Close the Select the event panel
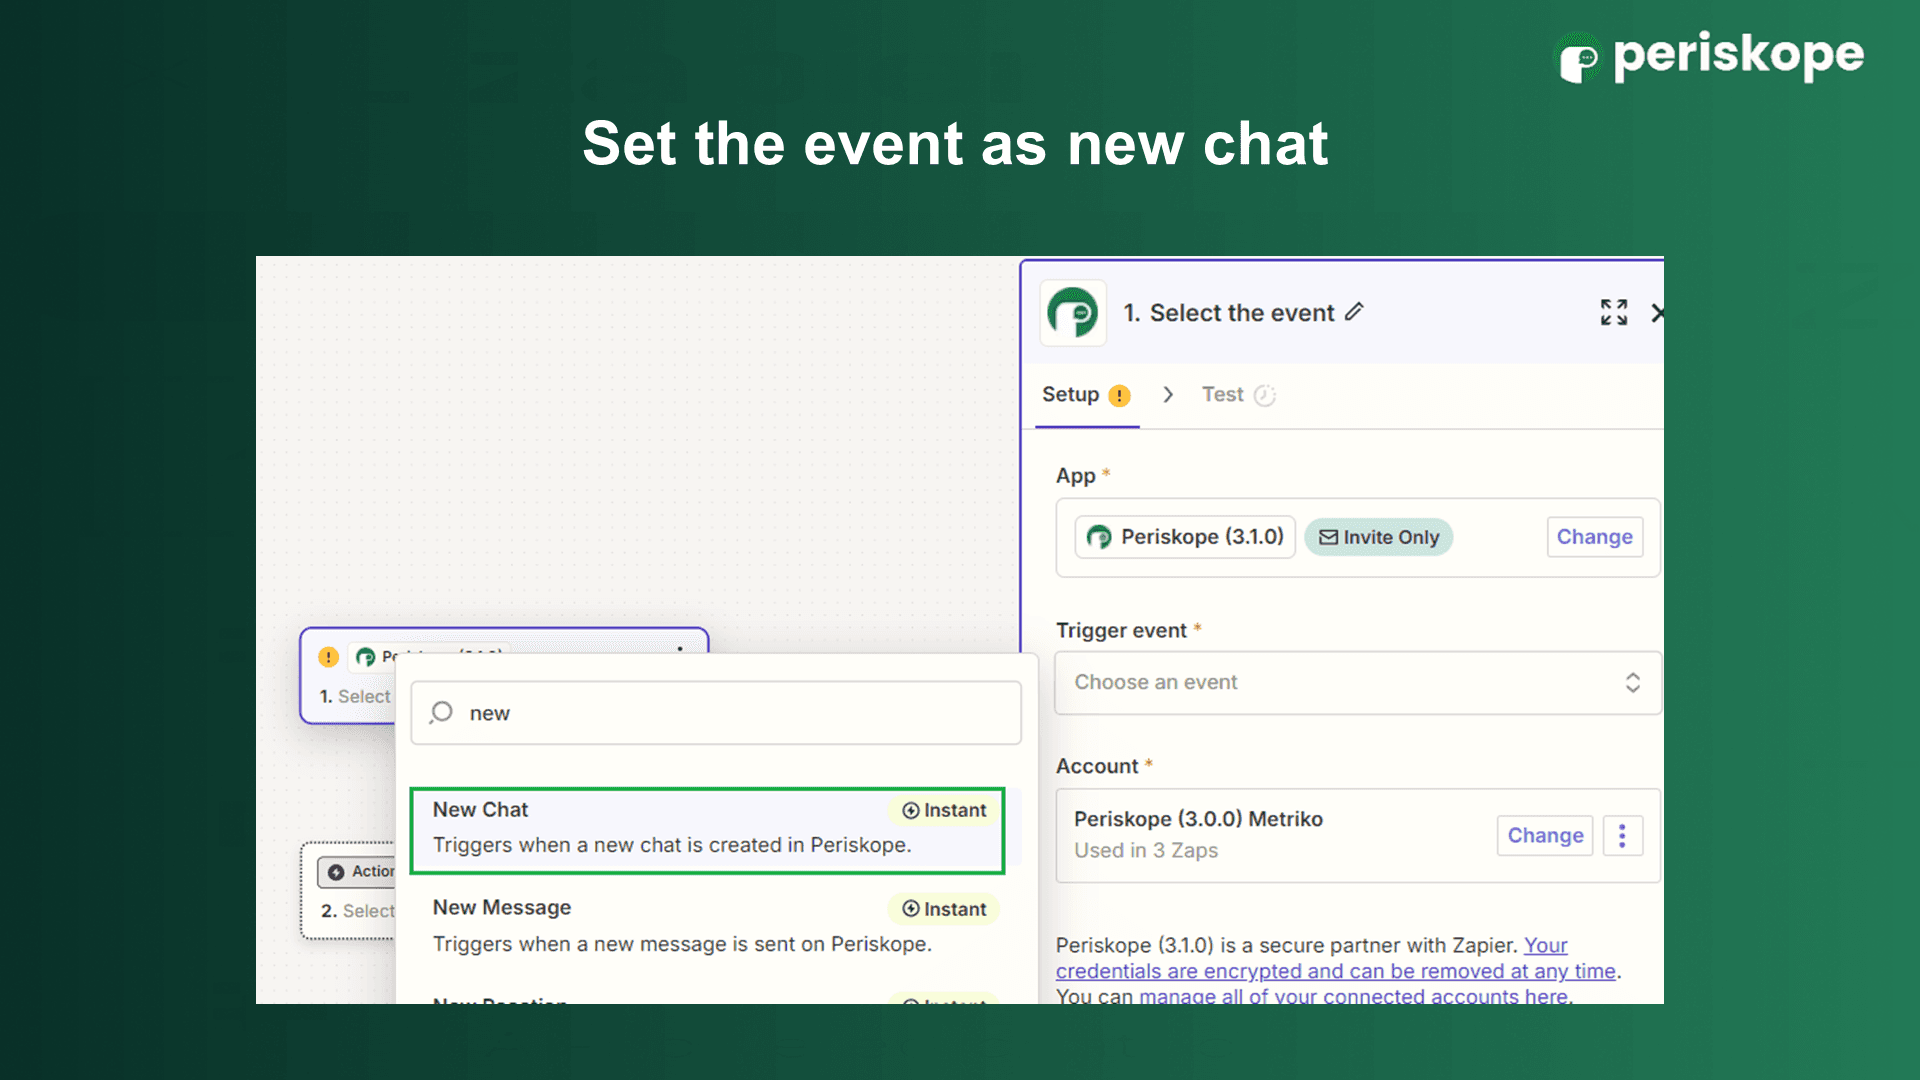1920x1080 pixels. point(1657,313)
